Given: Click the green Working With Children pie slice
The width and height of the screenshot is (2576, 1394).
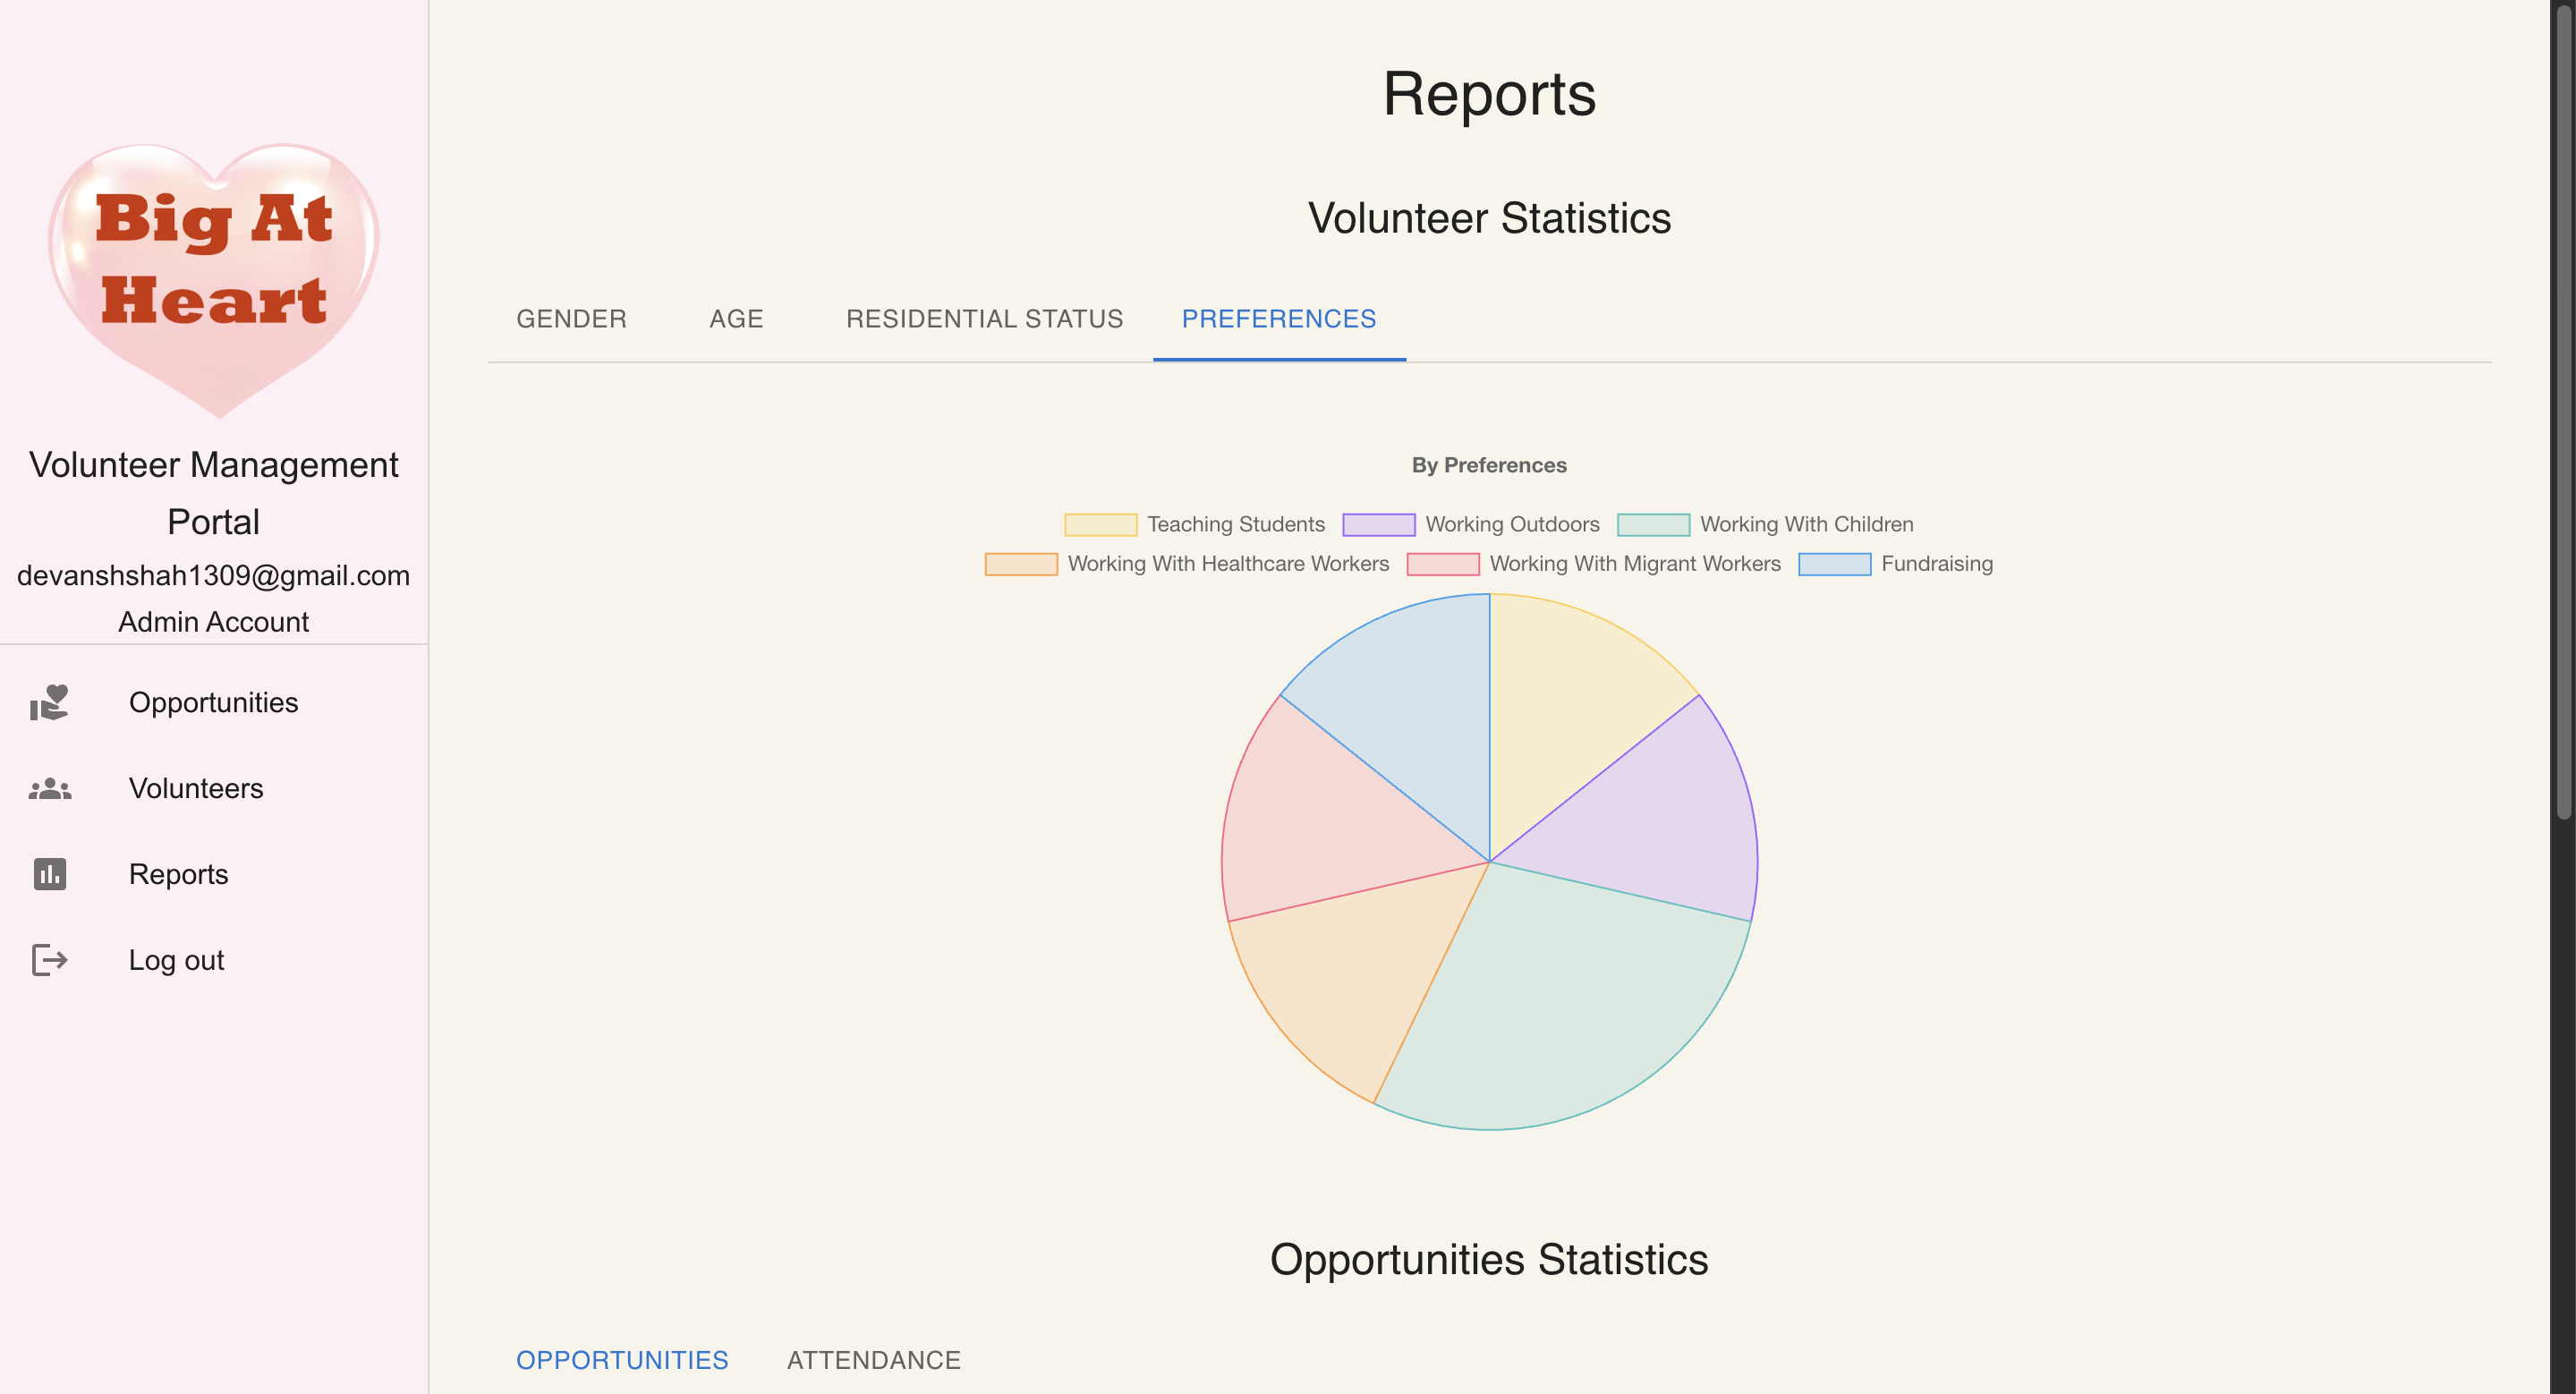Looking at the screenshot, I should tap(1570, 1010).
